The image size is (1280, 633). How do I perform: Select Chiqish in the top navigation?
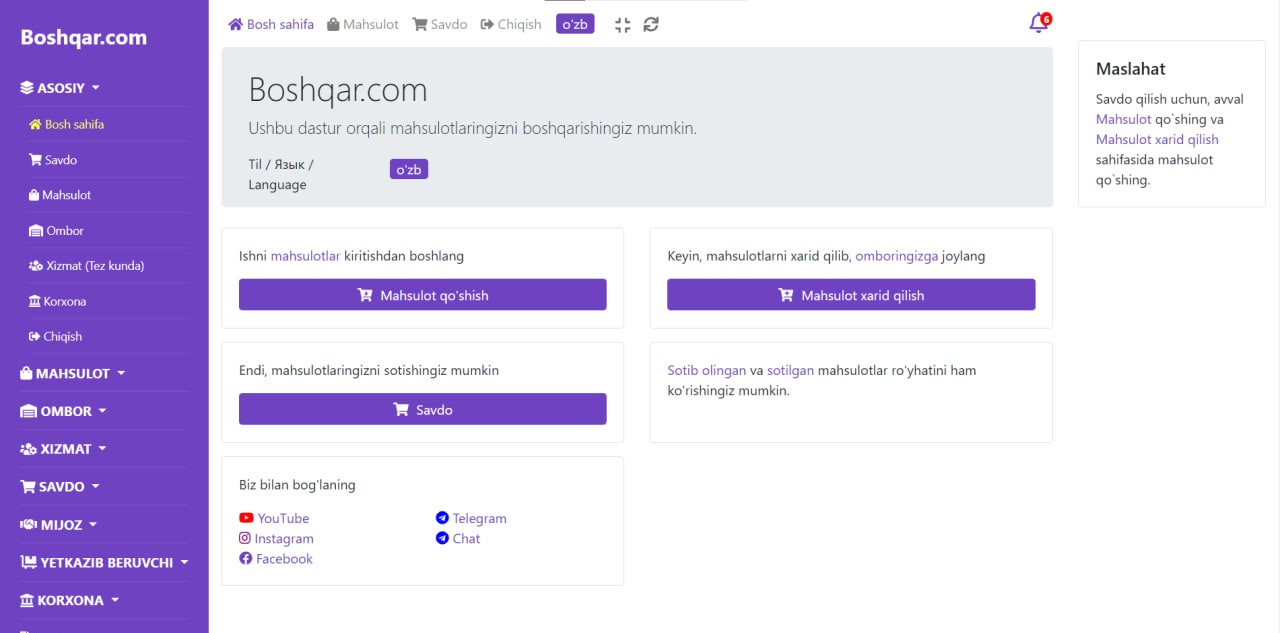point(511,24)
